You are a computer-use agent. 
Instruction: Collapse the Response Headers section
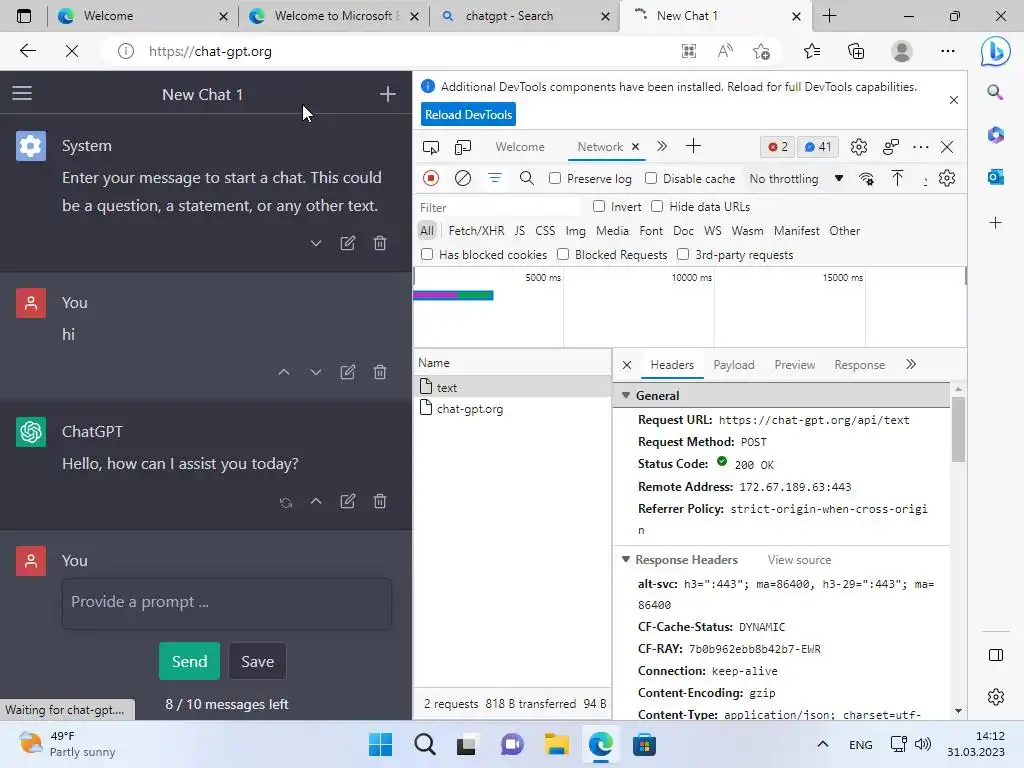[x=626, y=560]
